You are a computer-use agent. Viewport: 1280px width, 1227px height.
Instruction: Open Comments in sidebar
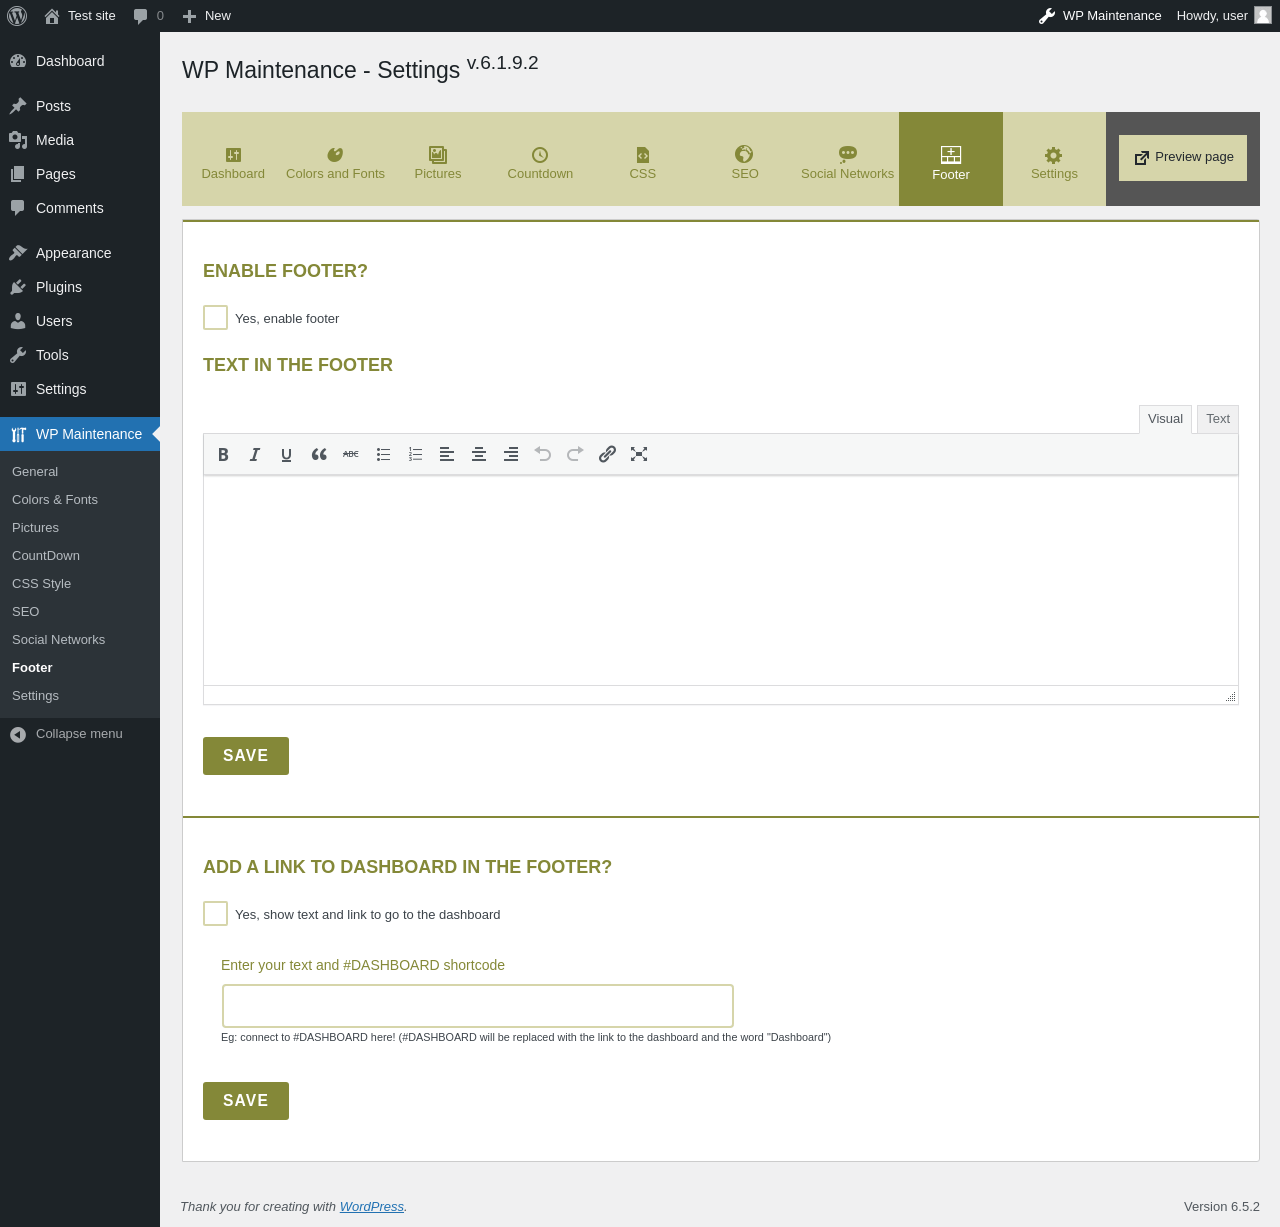click(80, 208)
